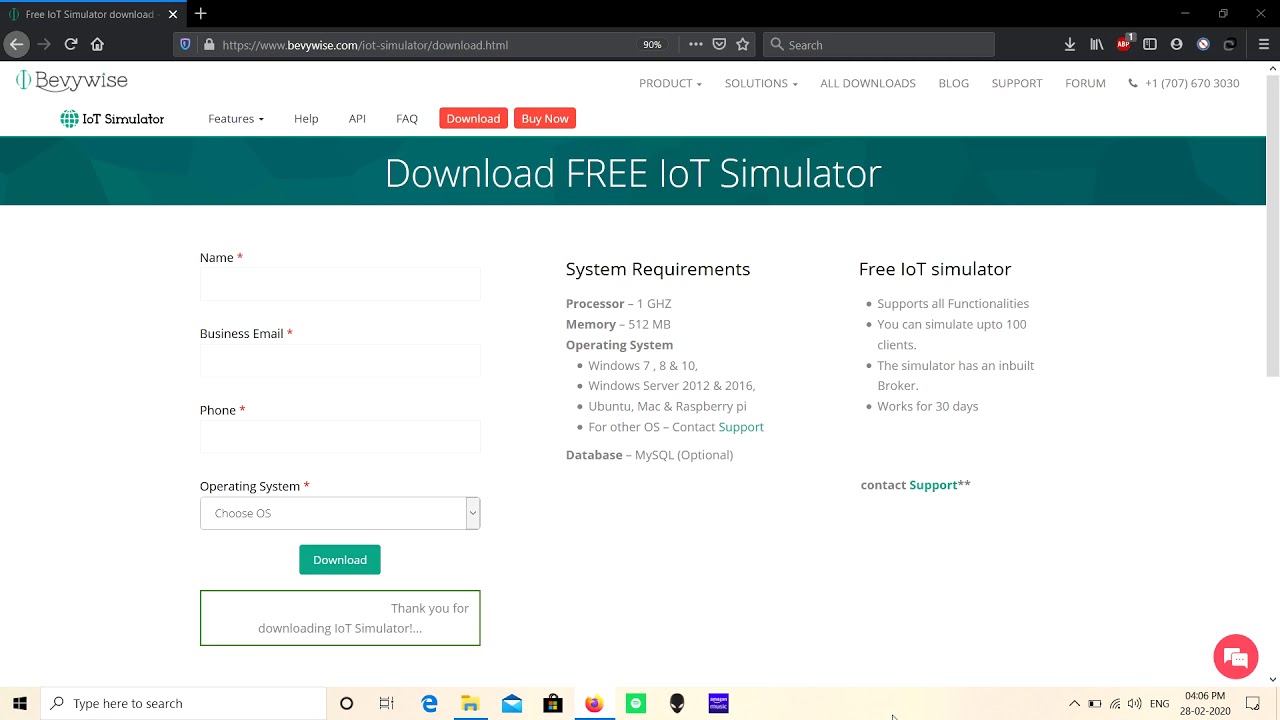
Task: Expand the PRODUCT menu
Action: tap(670, 83)
